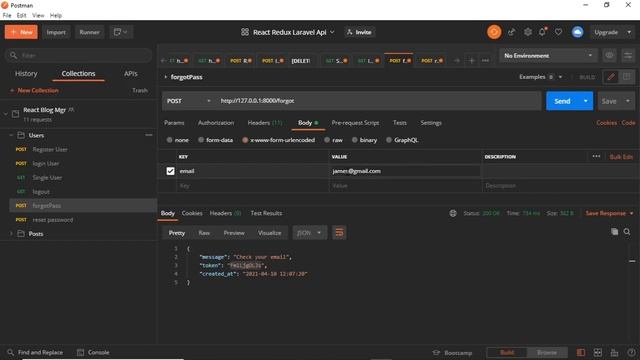Open the JSON format dropdown
This screenshot has width=640, height=360.
click(x=309, y=233)
